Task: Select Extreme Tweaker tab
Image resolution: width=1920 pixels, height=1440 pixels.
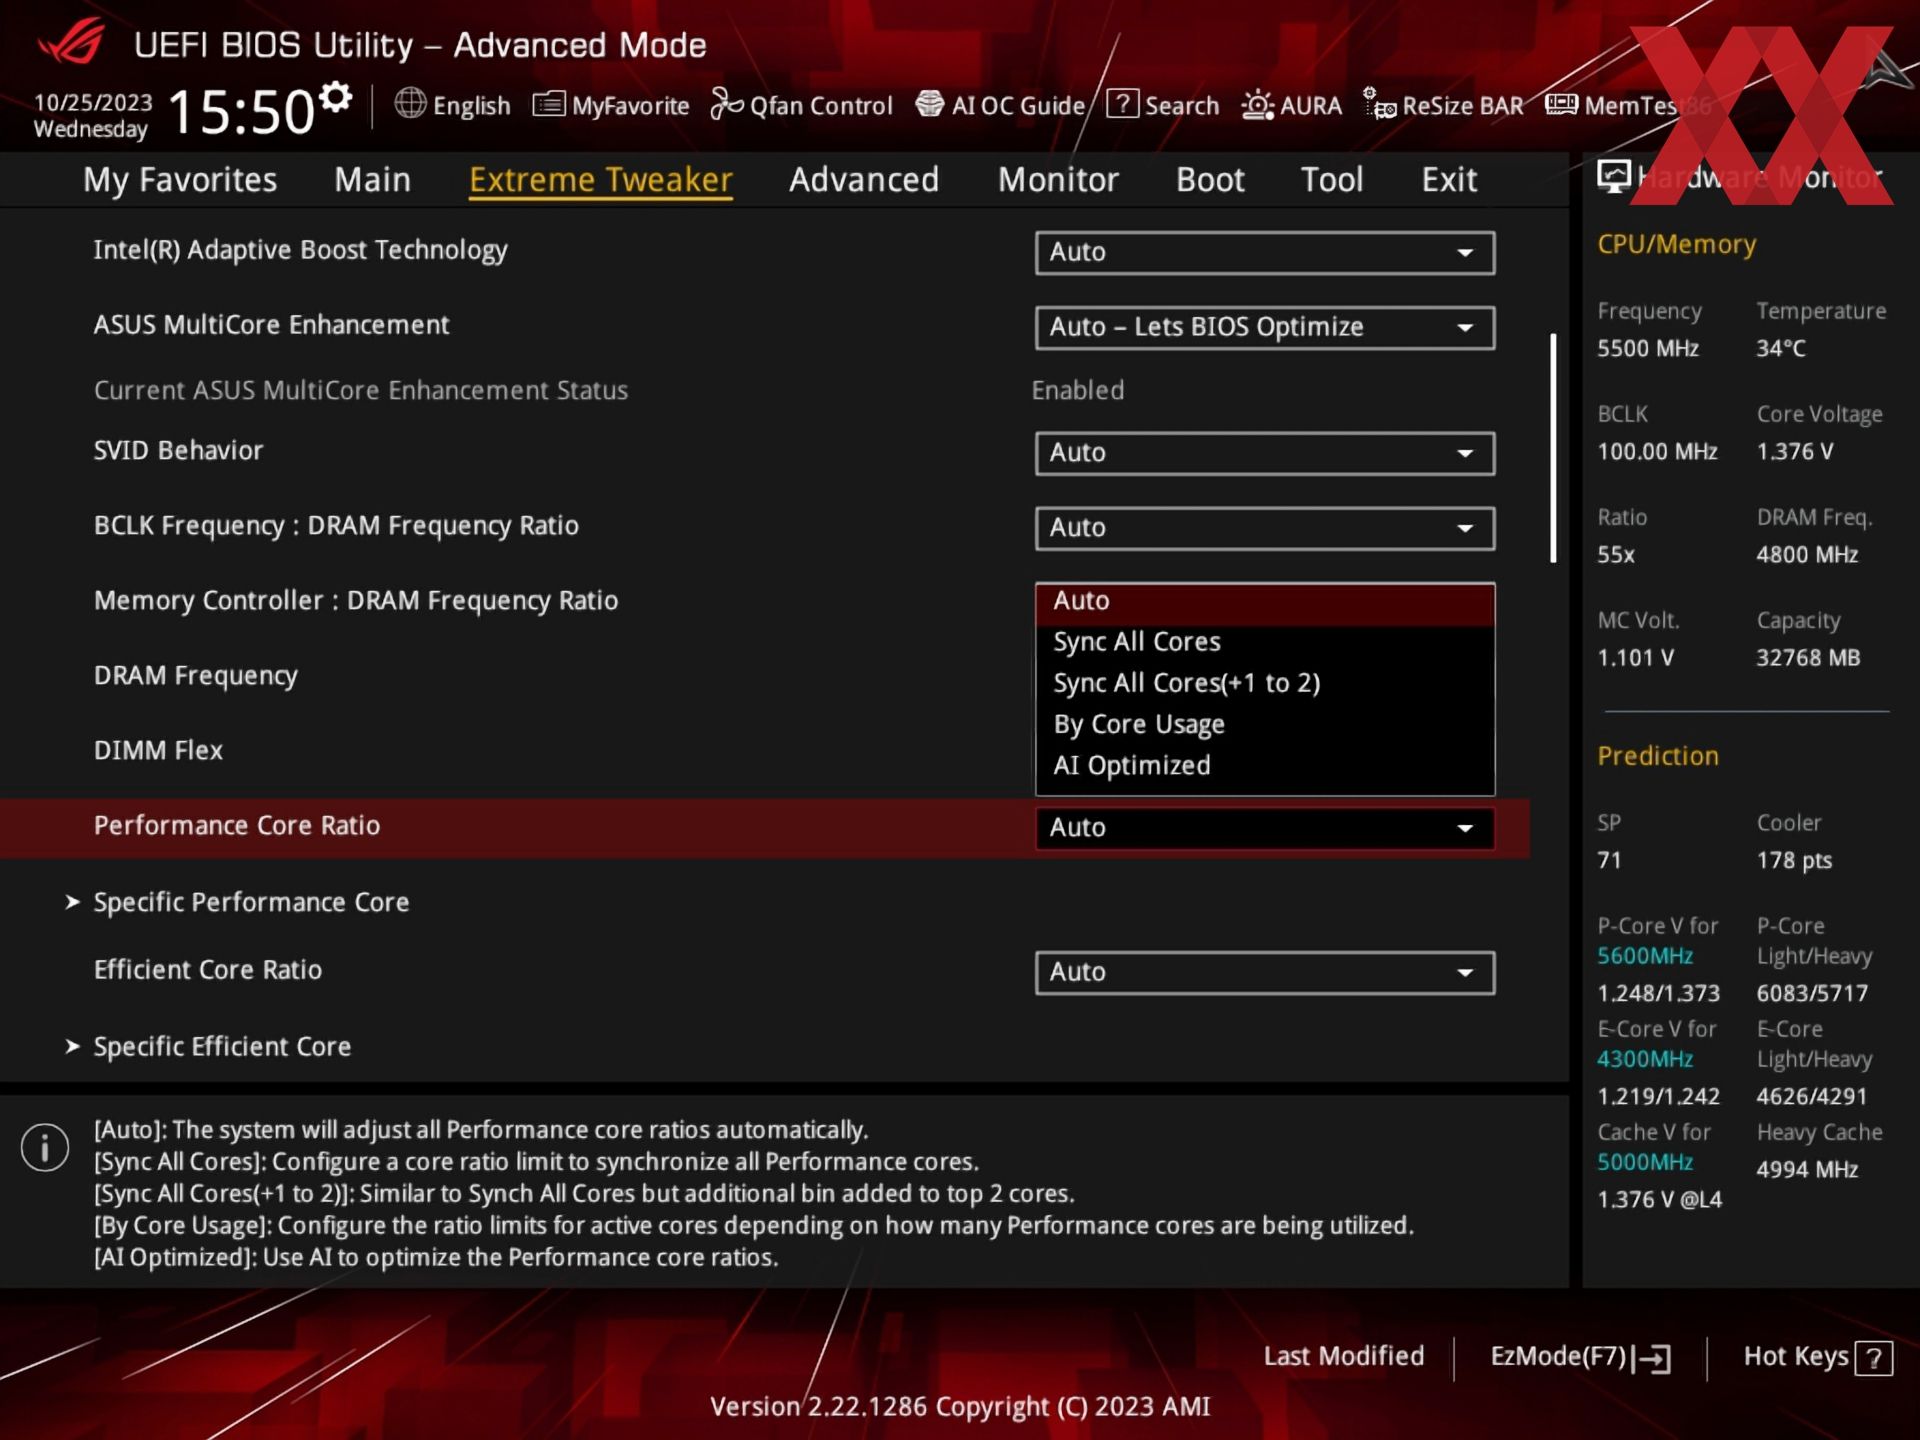Action: click(601, 180)
